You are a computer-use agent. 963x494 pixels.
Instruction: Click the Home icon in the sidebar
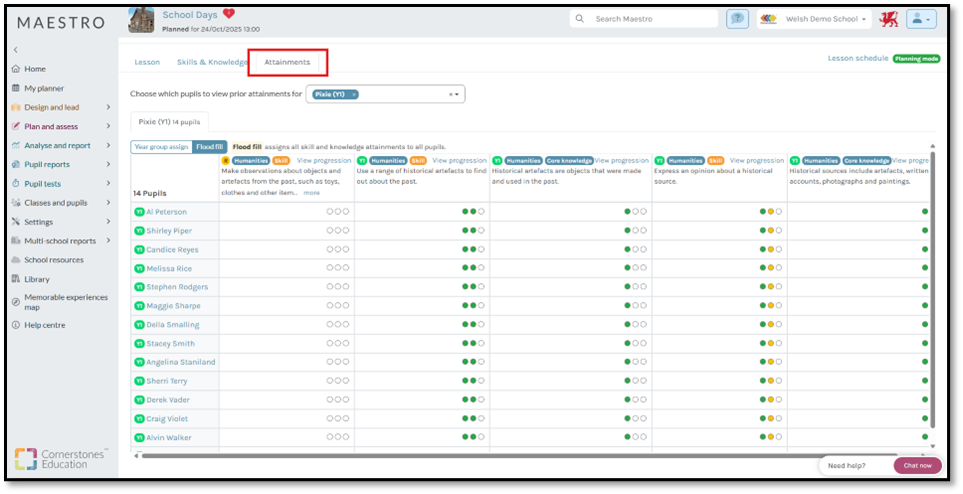(x=16, y=69)
